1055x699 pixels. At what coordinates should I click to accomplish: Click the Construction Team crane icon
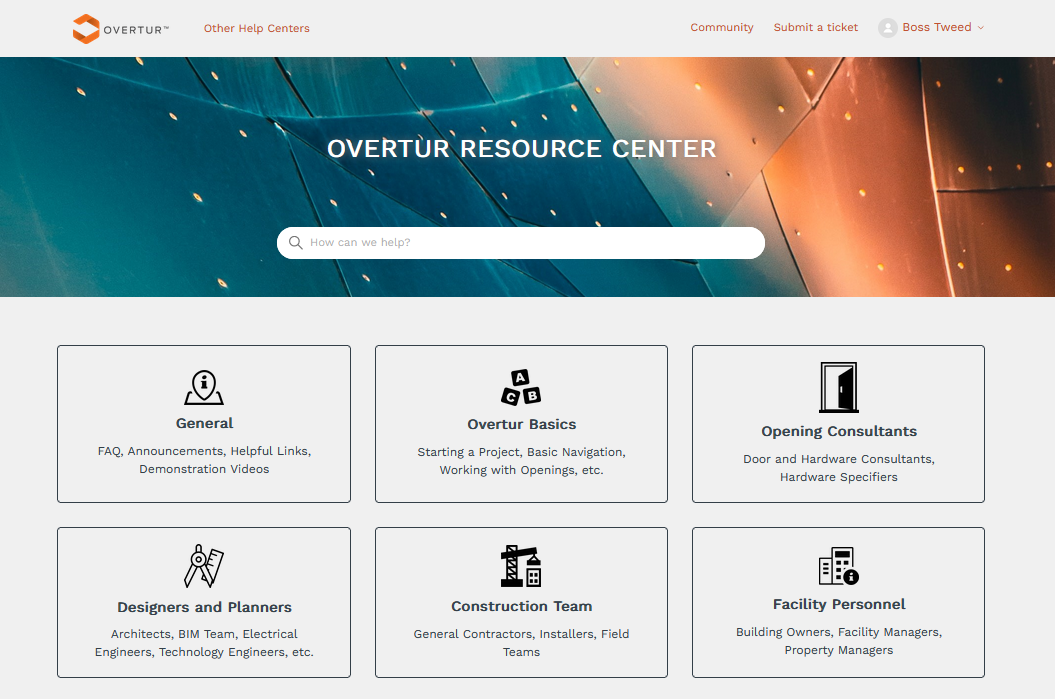click(521, 566)
